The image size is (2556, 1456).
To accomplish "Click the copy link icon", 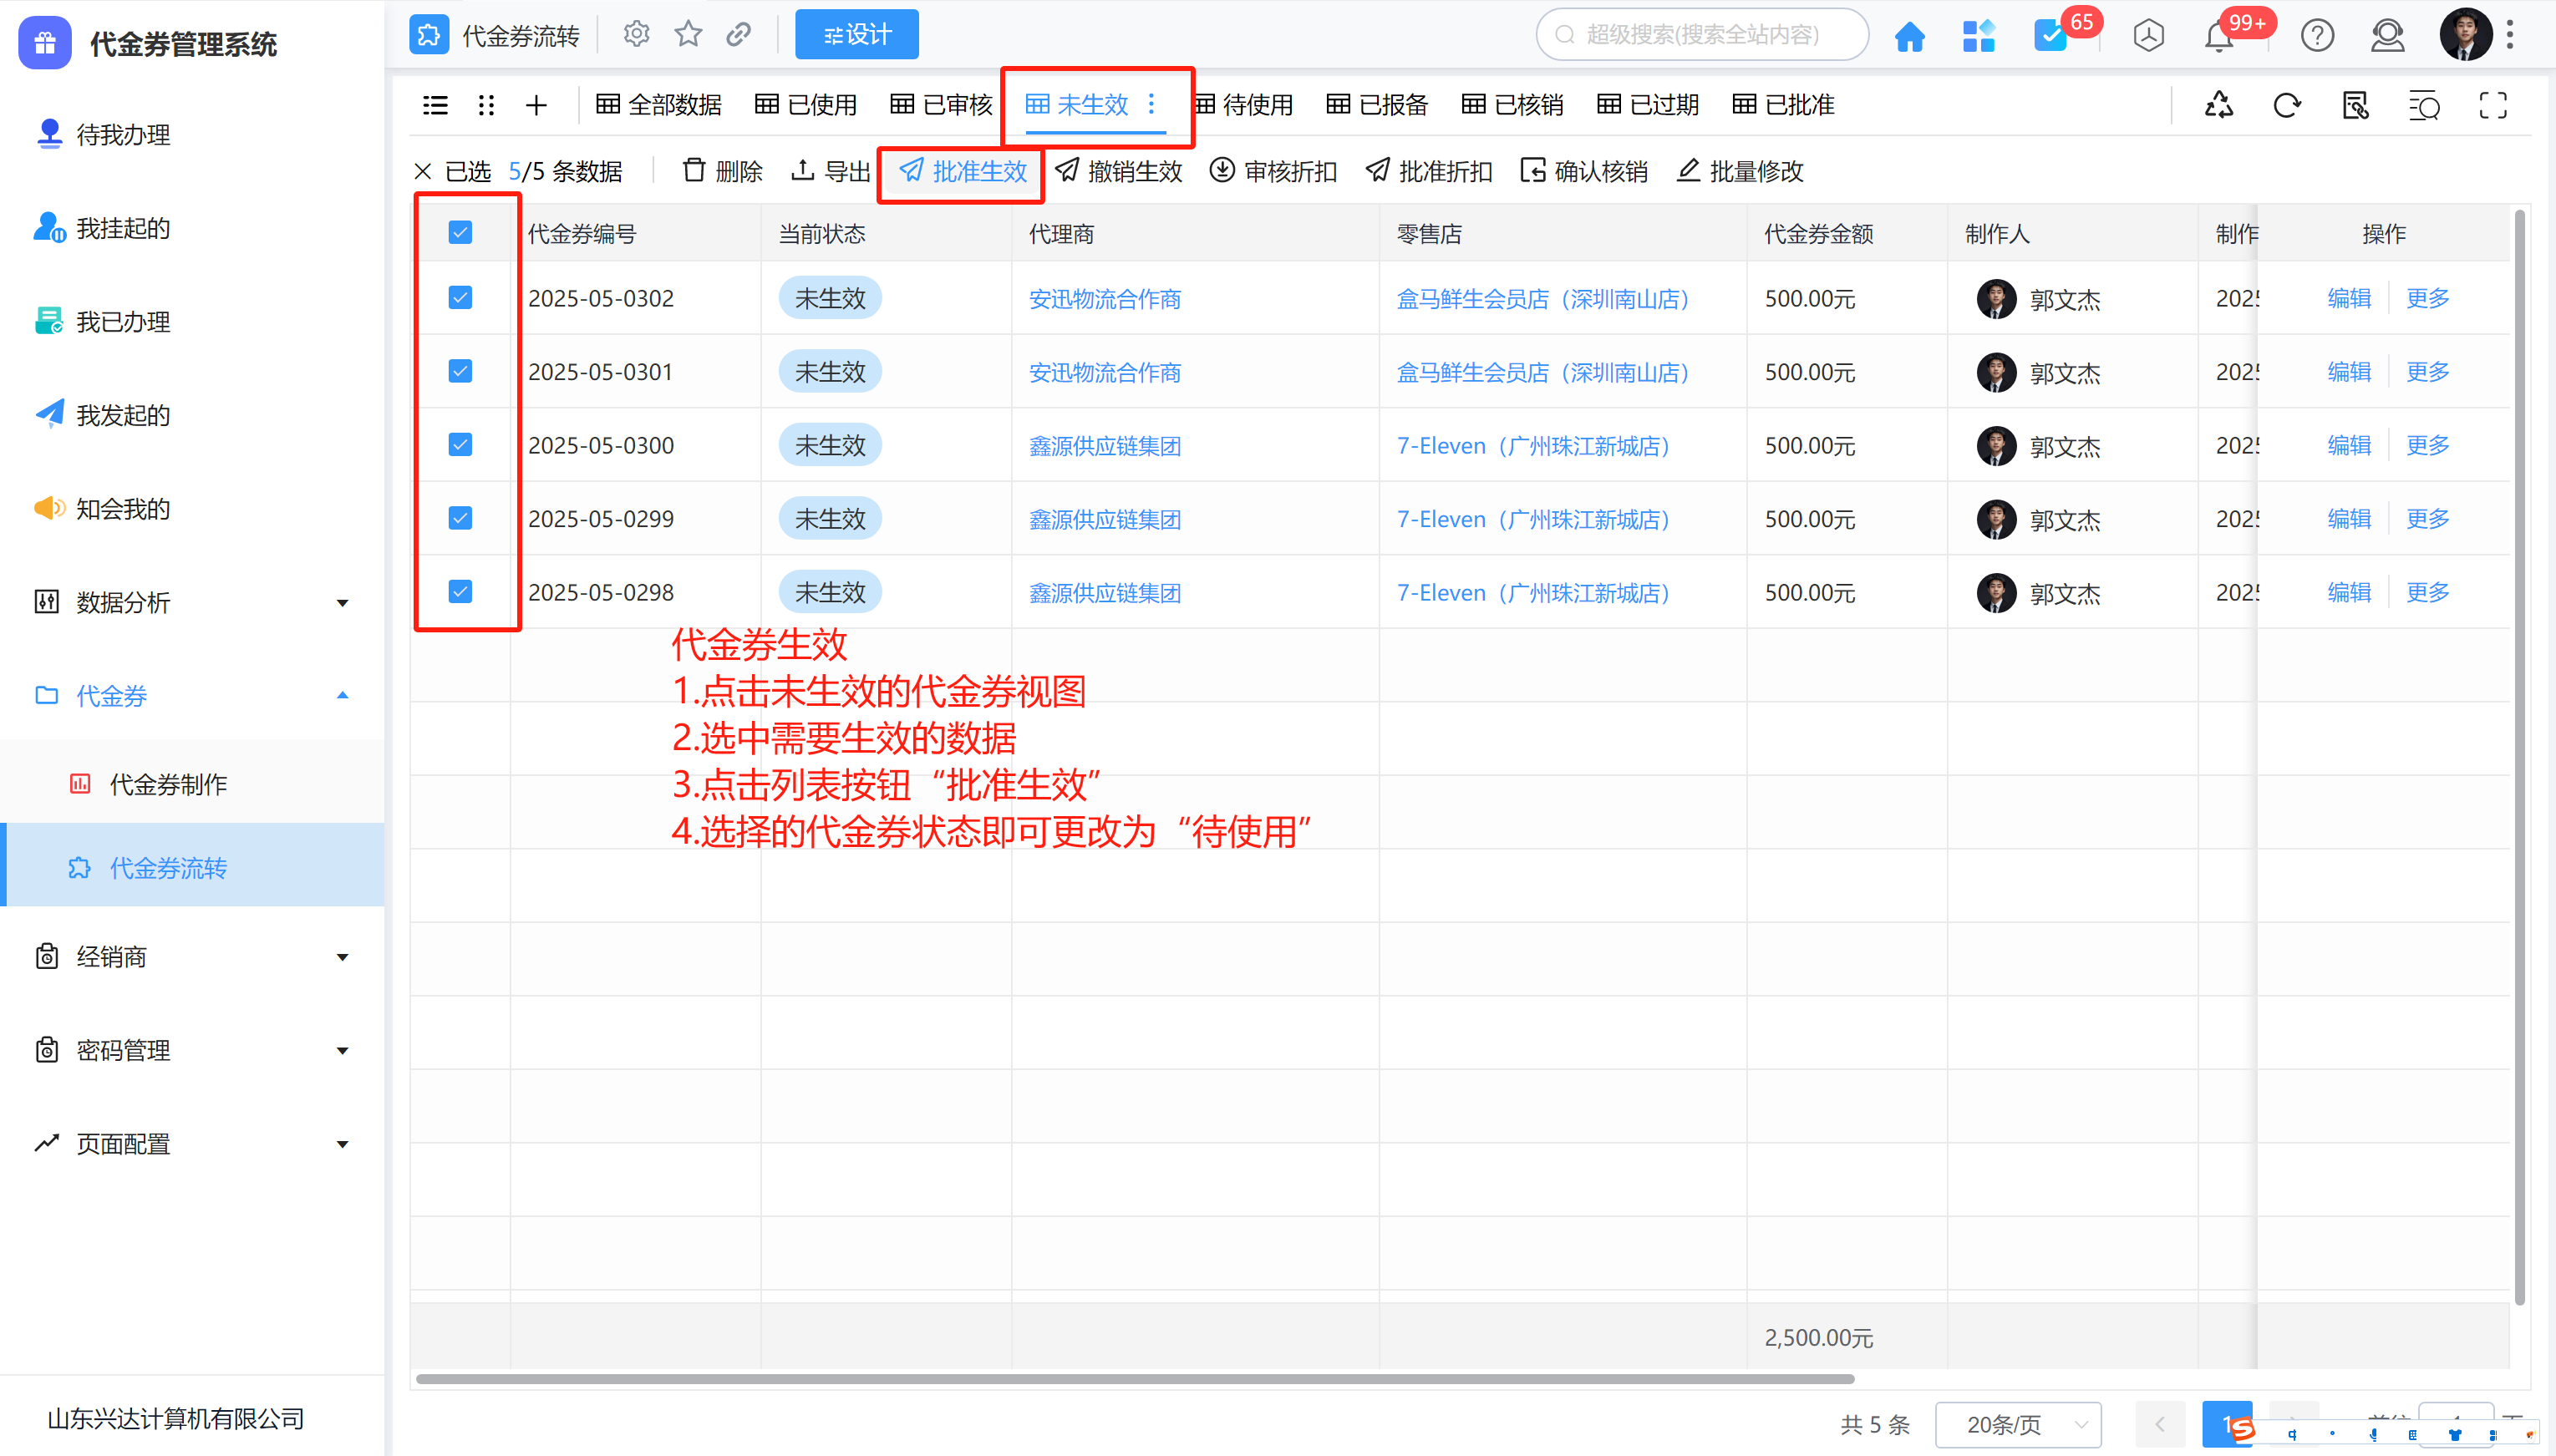I will (x=739, y=35).
